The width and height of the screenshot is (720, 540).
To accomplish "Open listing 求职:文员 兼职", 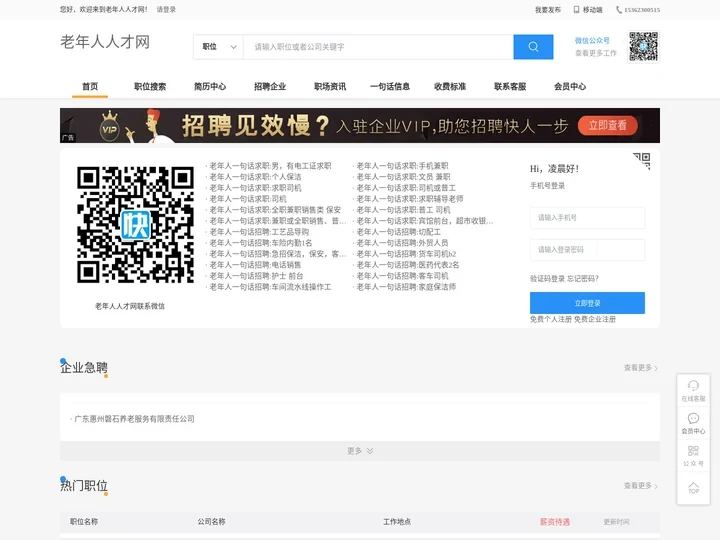I will tap(403, 177).
